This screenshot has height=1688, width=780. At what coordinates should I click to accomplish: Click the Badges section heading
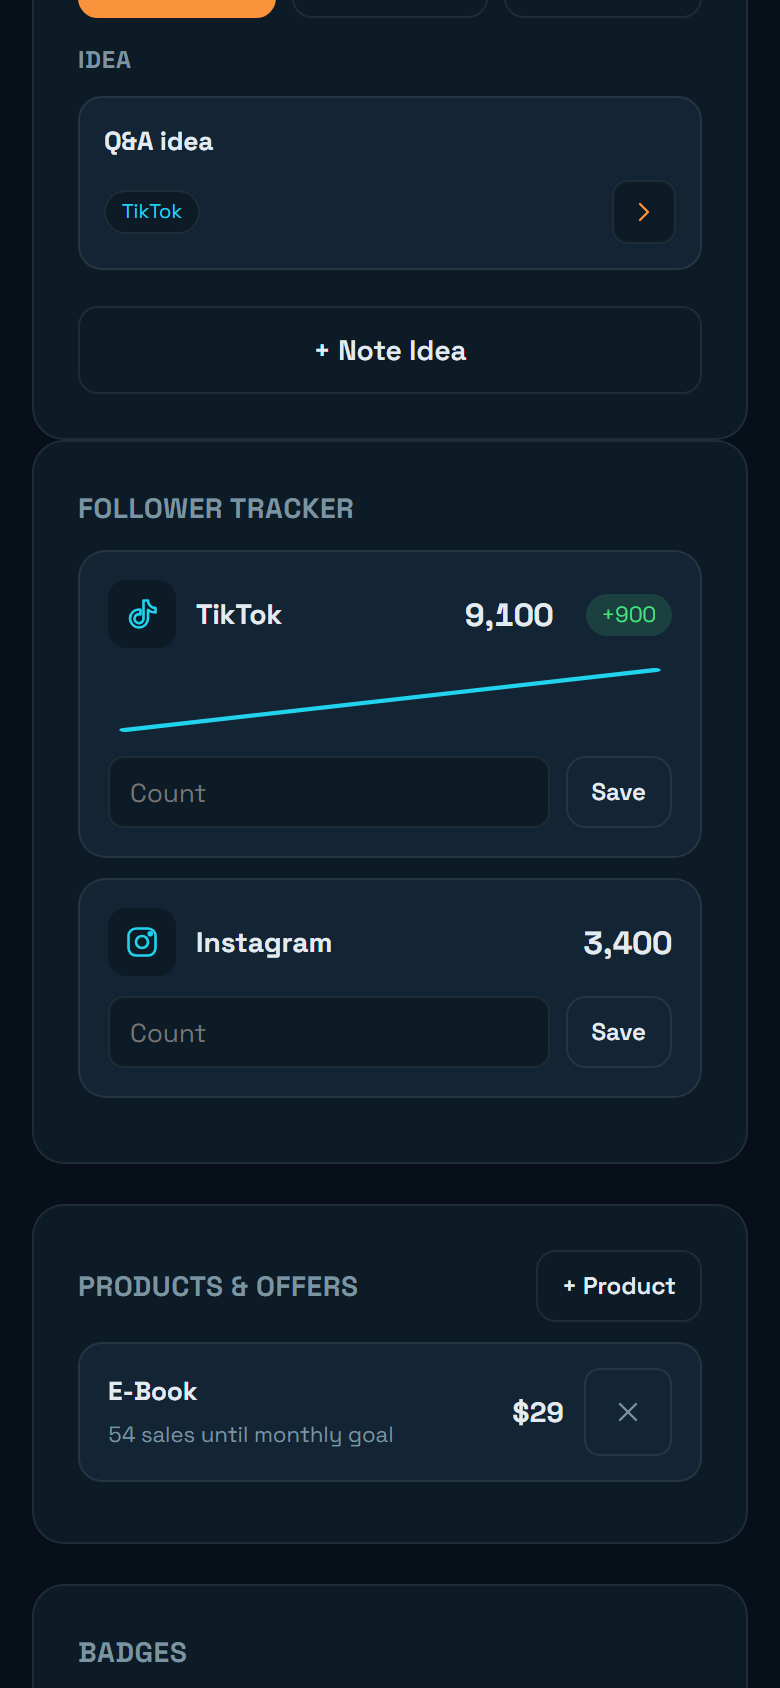point(133,1652)
